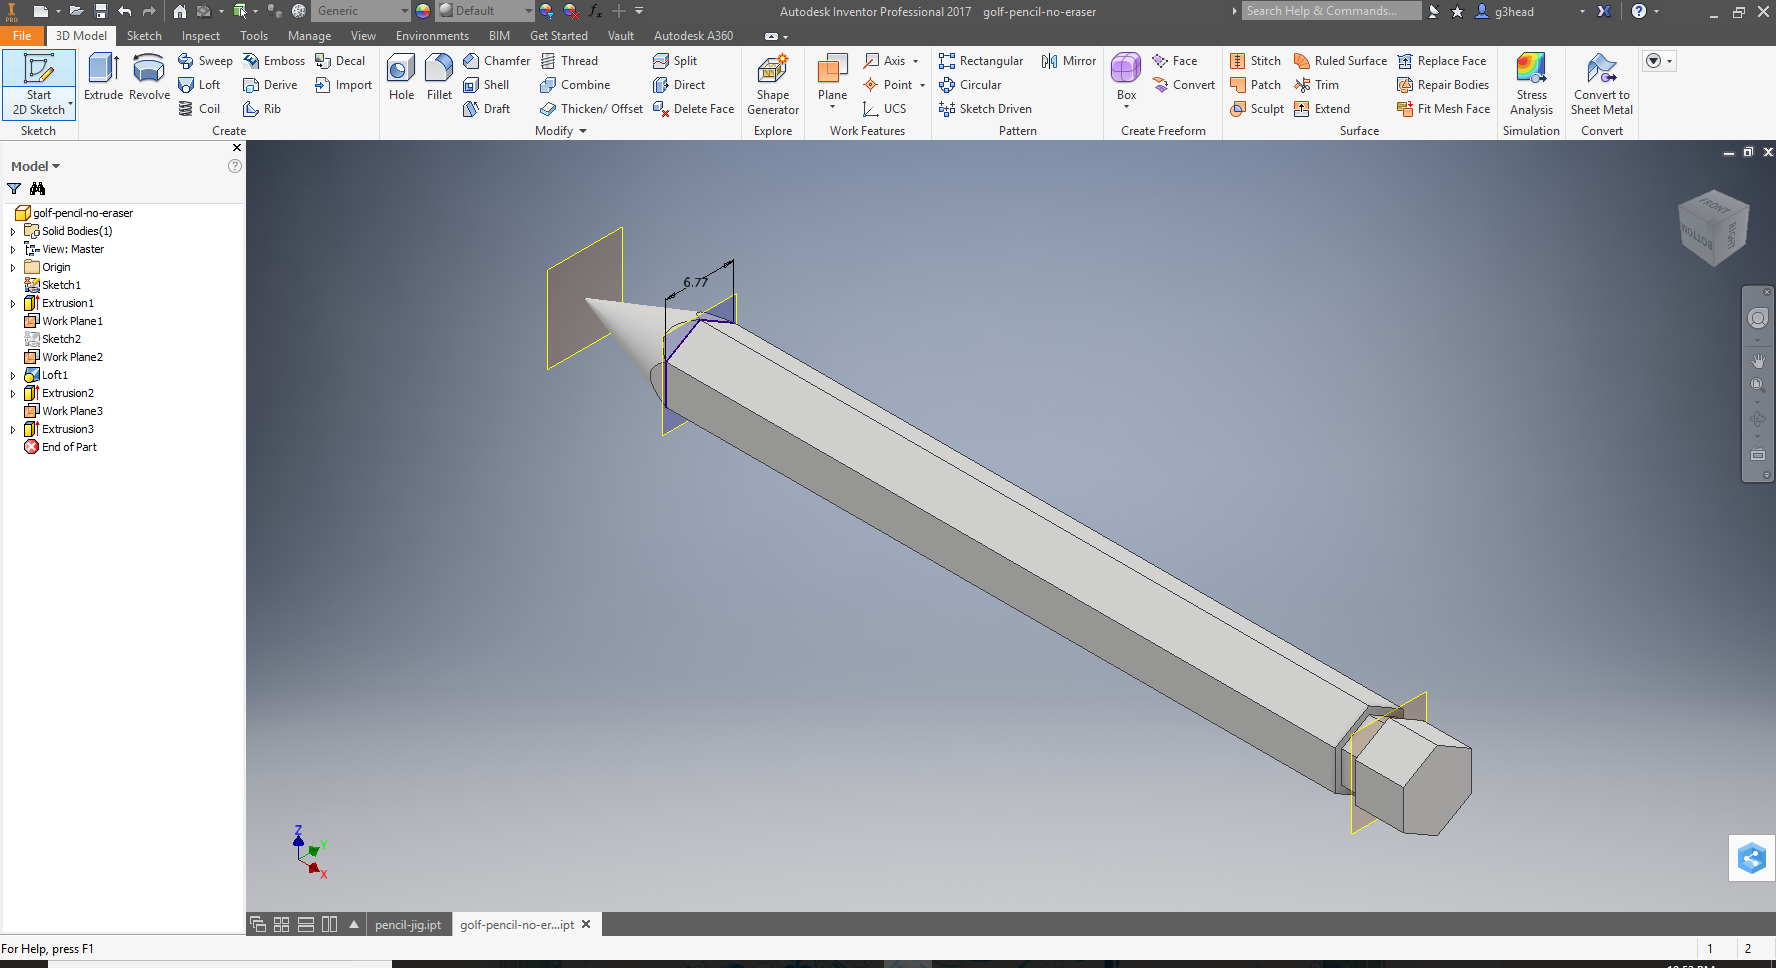Expand the Loft1 feature node

[x=13, y=375]
